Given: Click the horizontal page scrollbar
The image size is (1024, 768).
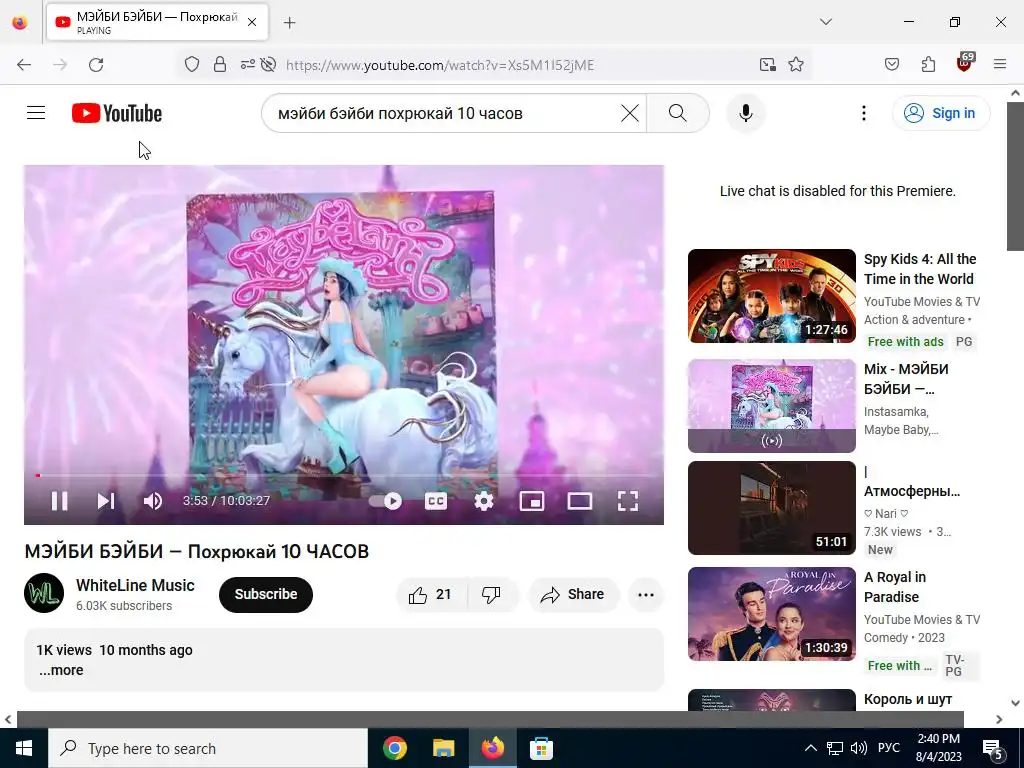Looking at the screenshot, I should (x=490, y=719).
